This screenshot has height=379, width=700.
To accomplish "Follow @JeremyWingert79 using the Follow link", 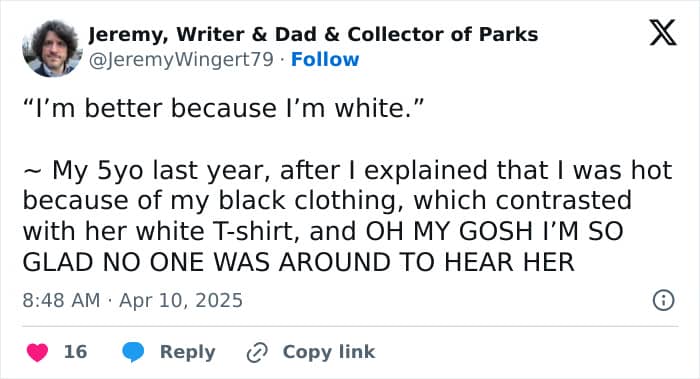I will tap(325, 59).
